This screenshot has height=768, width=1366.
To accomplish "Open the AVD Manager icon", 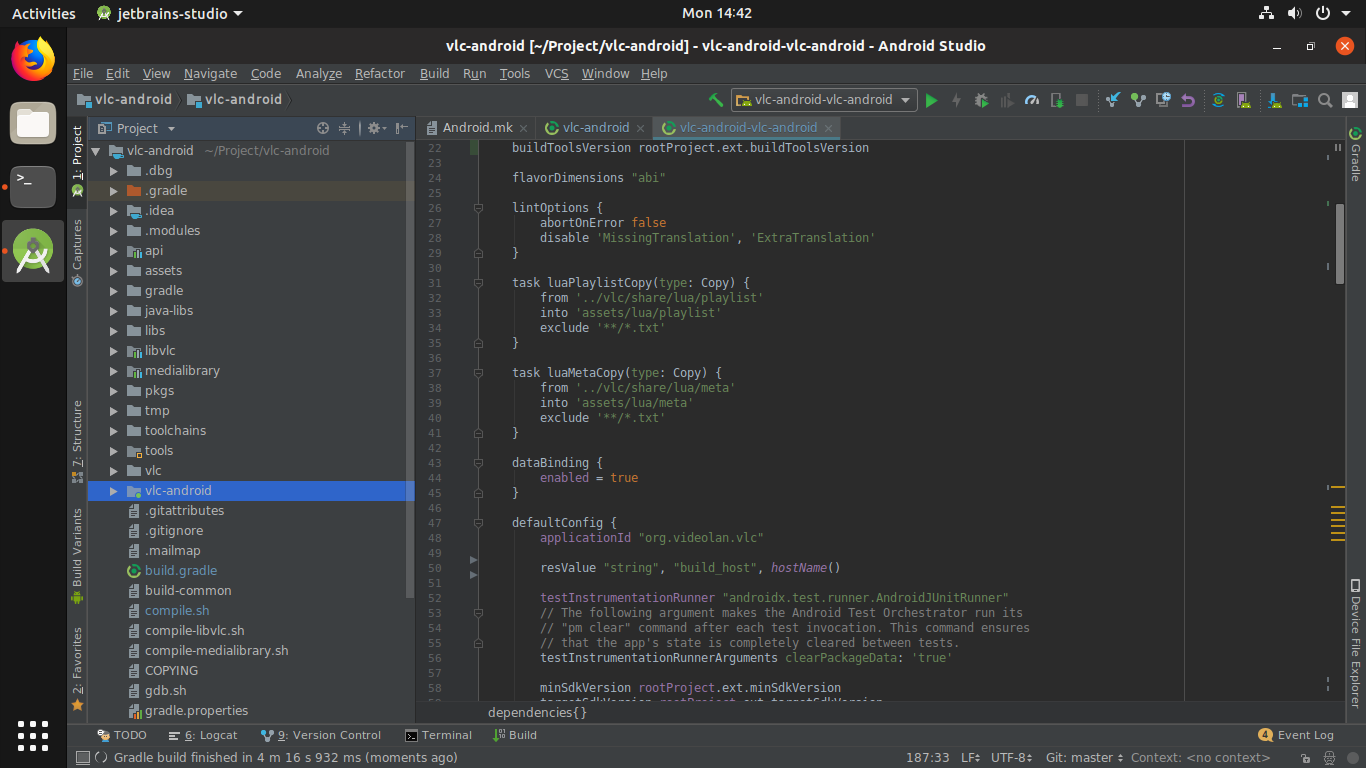I will point(1243,100).
